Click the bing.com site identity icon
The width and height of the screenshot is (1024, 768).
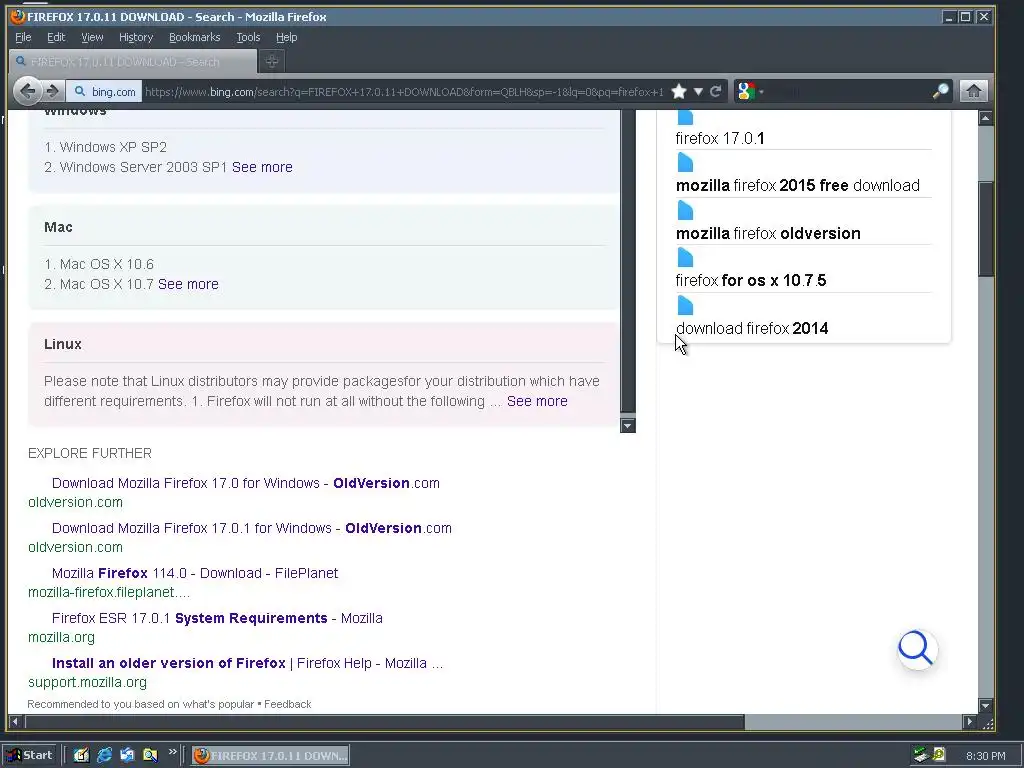(x=104, y=91)
